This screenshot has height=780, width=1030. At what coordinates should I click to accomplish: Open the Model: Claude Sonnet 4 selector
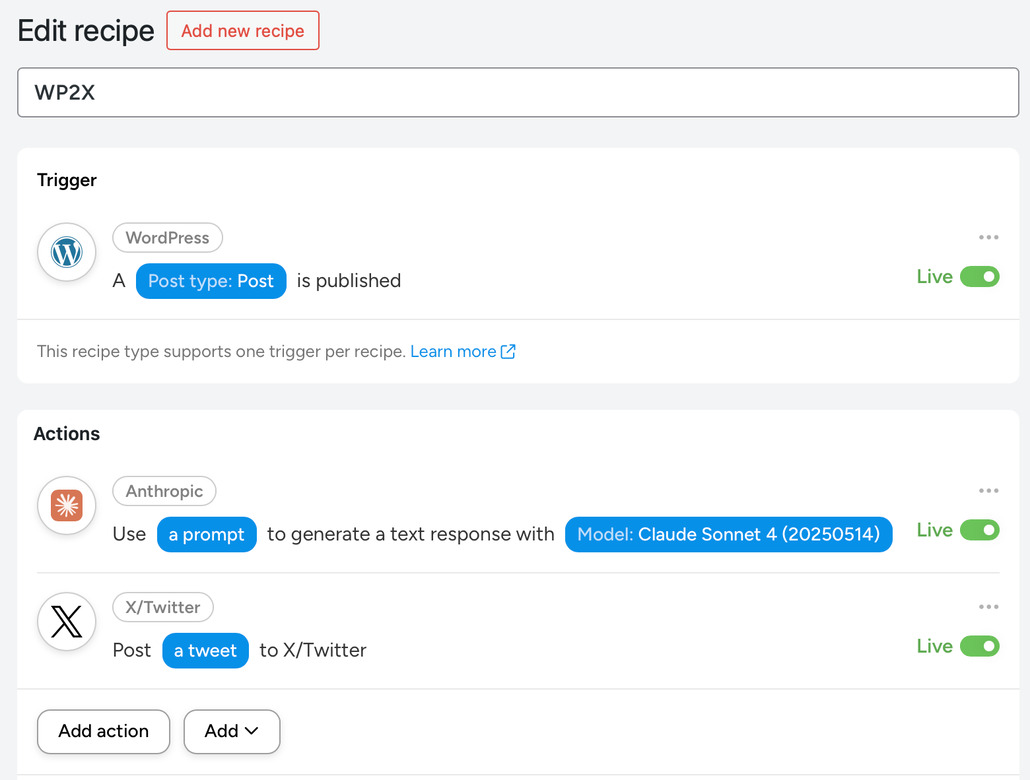pyautogui.click(x=728, y=534)
